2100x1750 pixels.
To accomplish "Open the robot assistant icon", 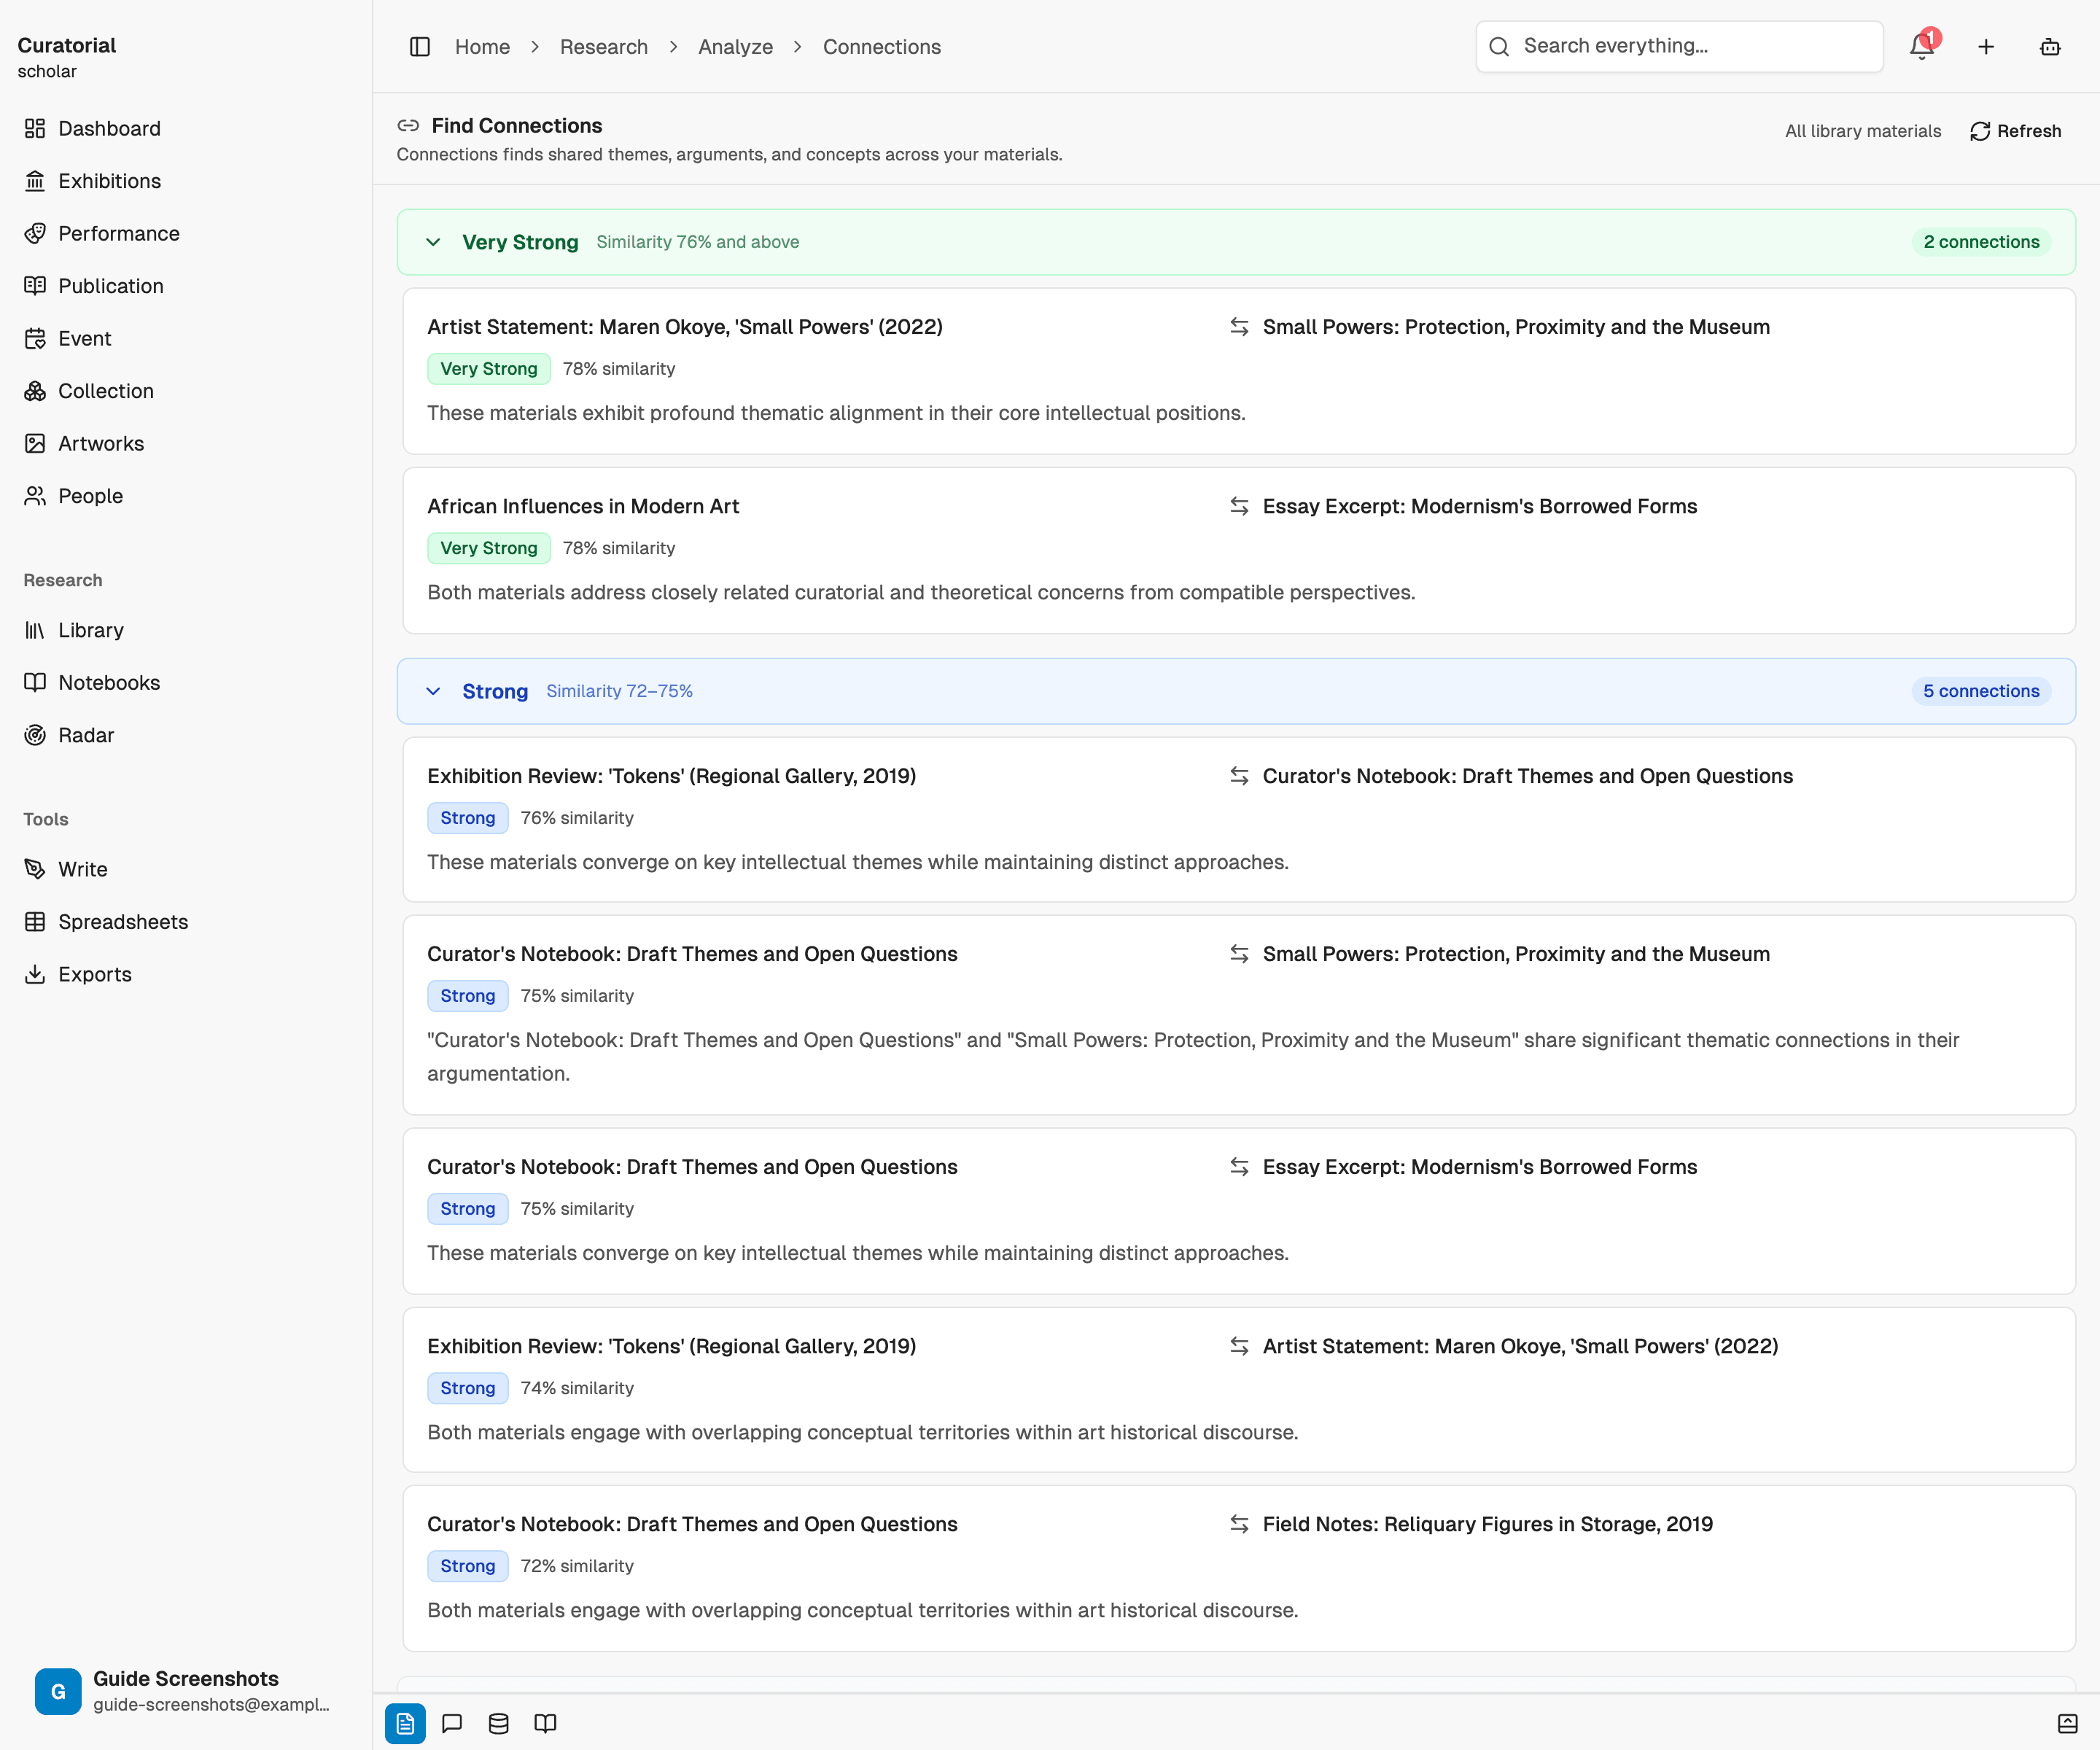I will point(2050,47).
